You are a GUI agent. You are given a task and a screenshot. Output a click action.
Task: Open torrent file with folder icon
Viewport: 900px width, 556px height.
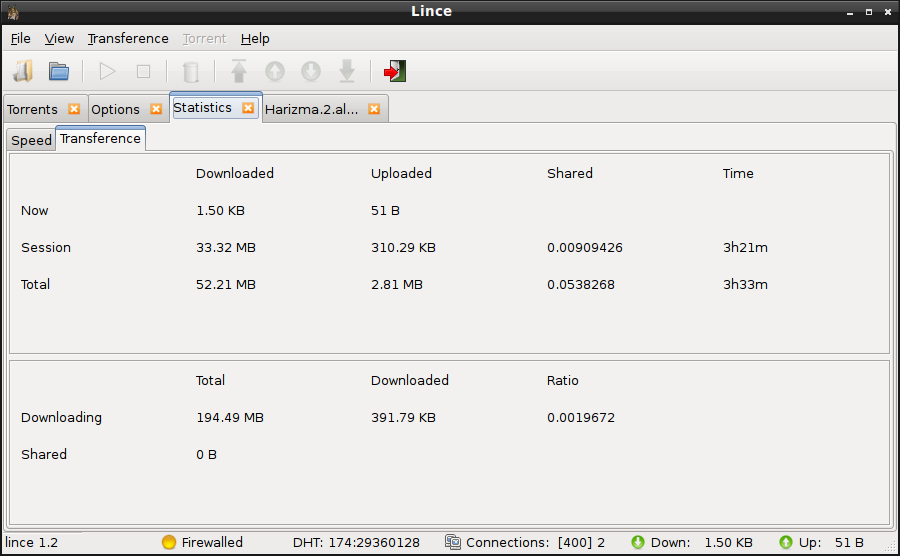(x=59, y=72)
